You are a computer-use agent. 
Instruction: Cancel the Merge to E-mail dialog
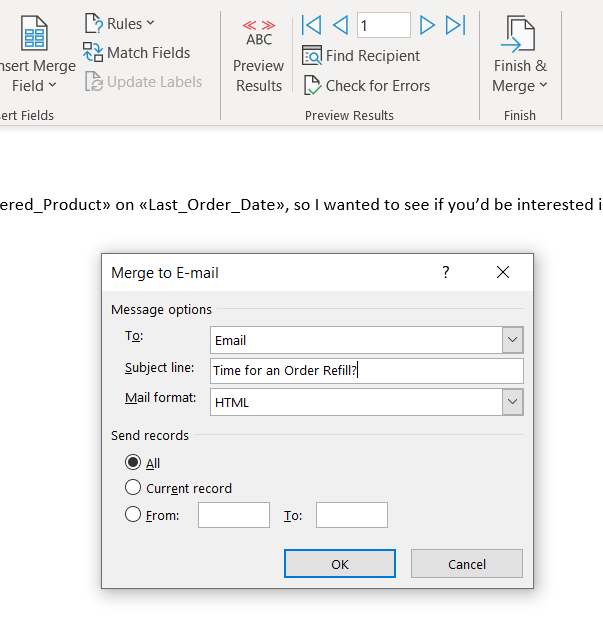pos(466,564)
